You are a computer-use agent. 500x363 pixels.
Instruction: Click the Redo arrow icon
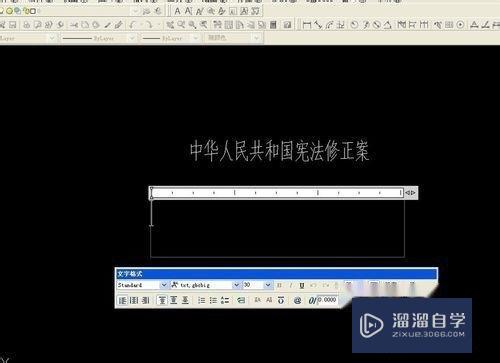click(149, 25)
